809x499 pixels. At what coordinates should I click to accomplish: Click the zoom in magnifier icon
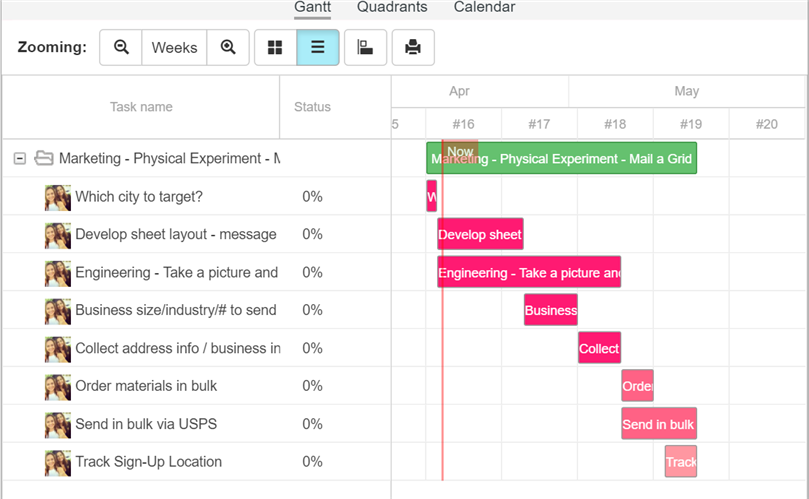point(228,47)
